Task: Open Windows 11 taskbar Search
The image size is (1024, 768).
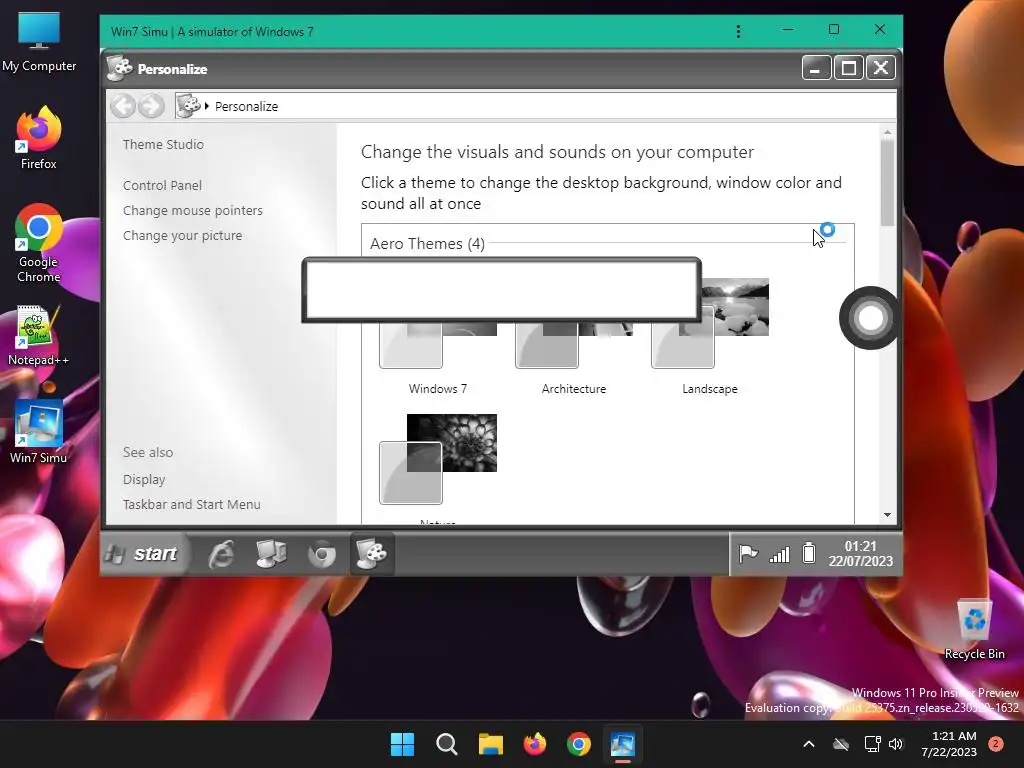Action: click(x=447, y=744)
